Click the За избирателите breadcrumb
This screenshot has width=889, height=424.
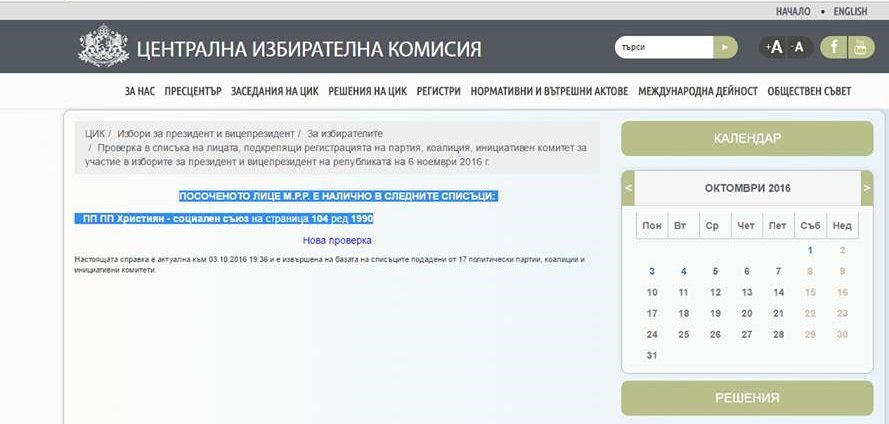[345, 134]
